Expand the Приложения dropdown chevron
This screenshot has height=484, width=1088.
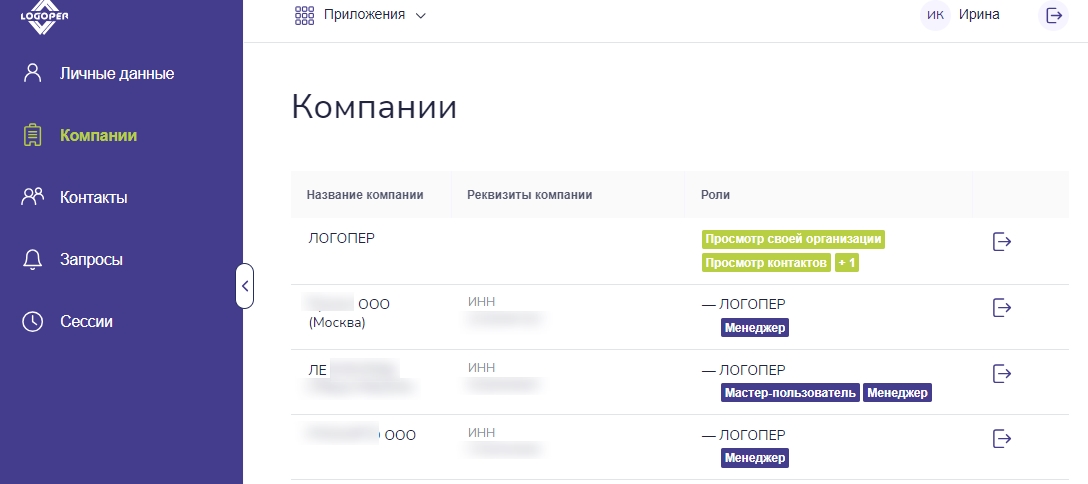420,15
